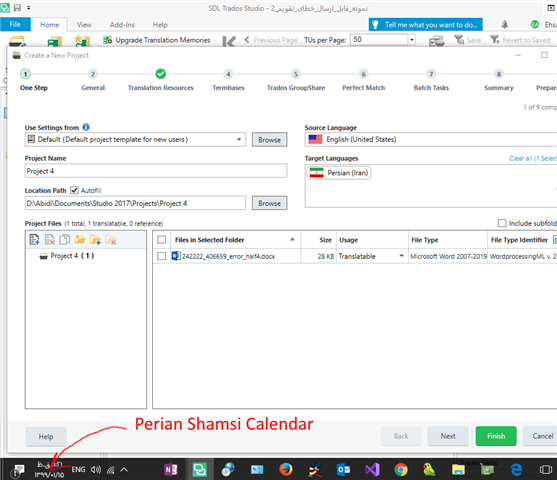Open Google Chrome from the taskbar
This screenshot has width=557, height=480.
pyautogui.click(x=401, y=470)
